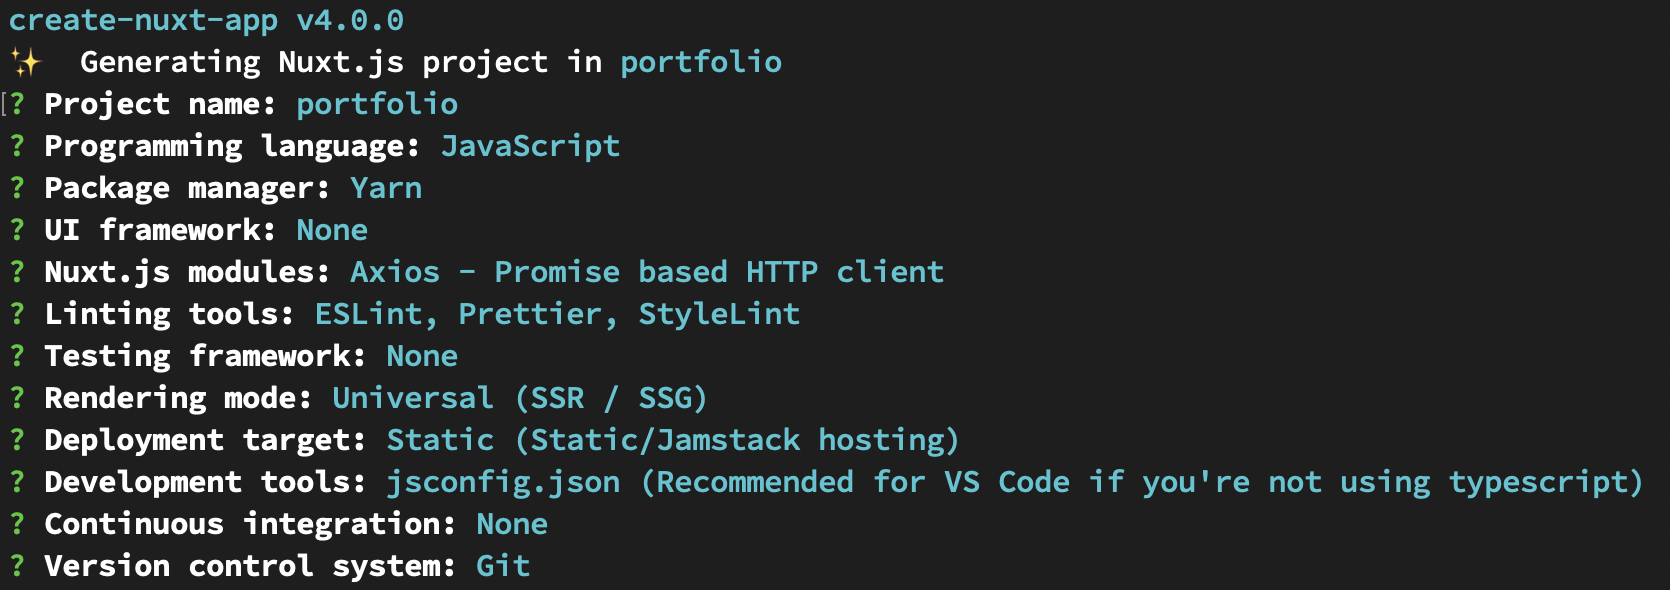Click the question mark beside Rendering mode
The width and height of the screenshot is (1670, 590).
[x=17, y=398]
